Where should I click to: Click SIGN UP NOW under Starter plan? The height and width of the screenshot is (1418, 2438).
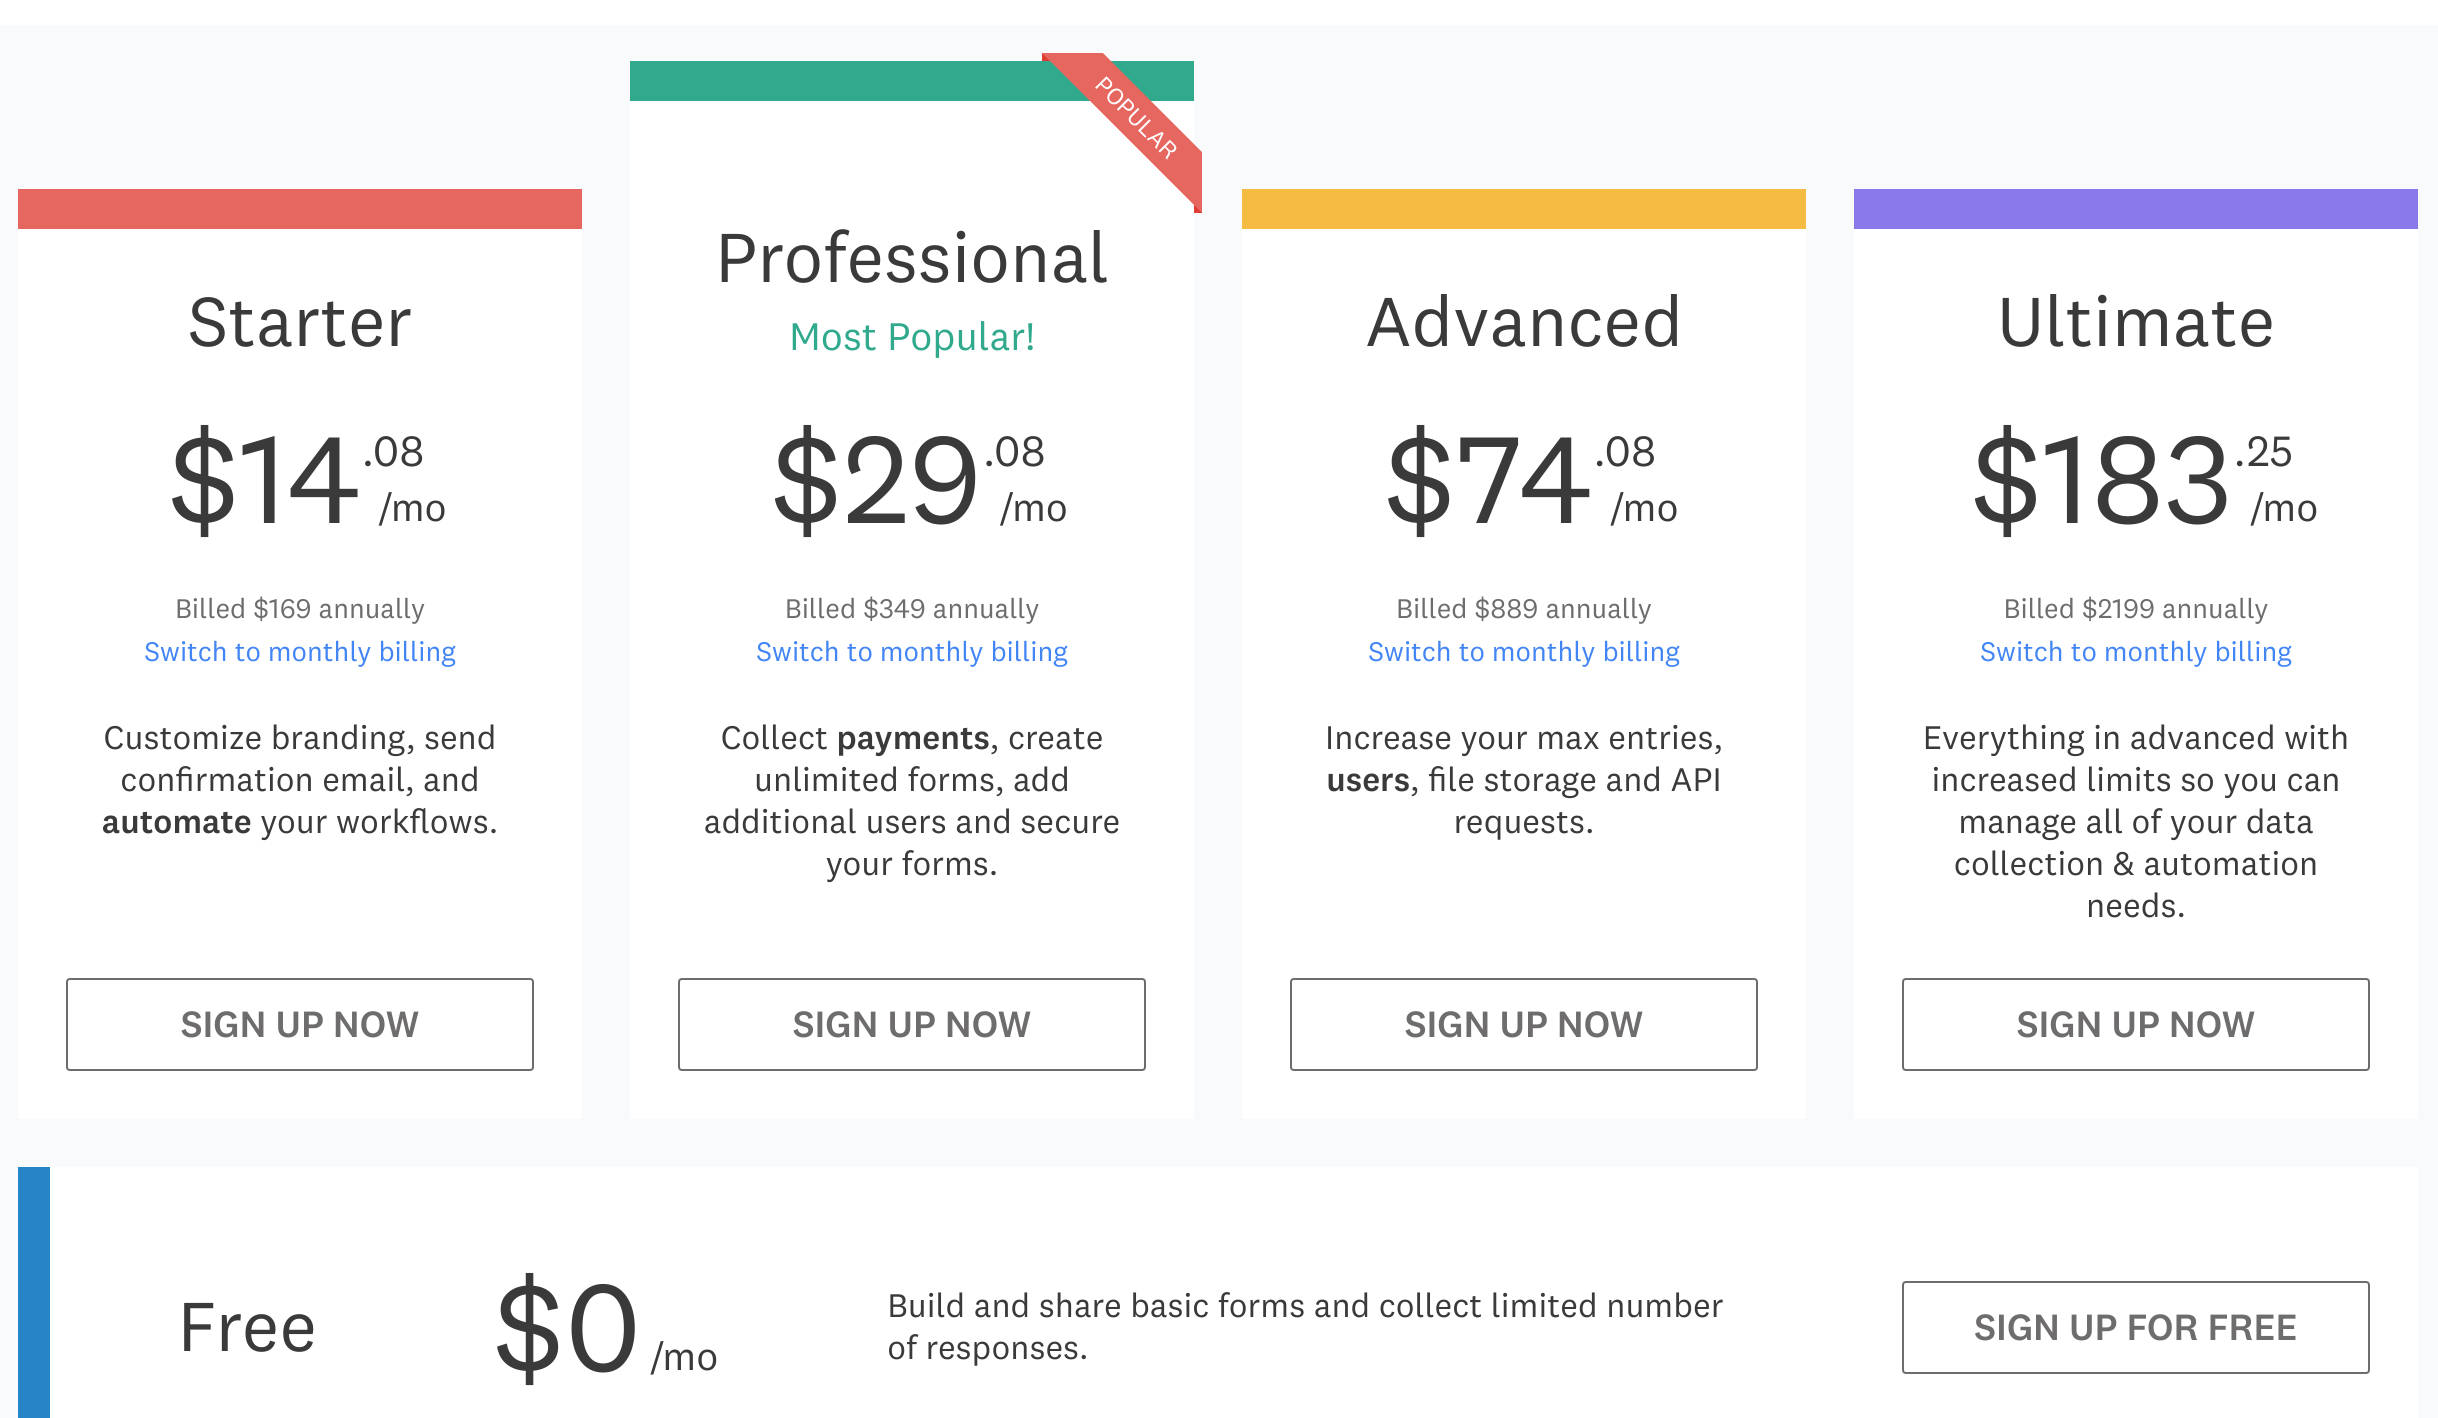pos(299,1024)
